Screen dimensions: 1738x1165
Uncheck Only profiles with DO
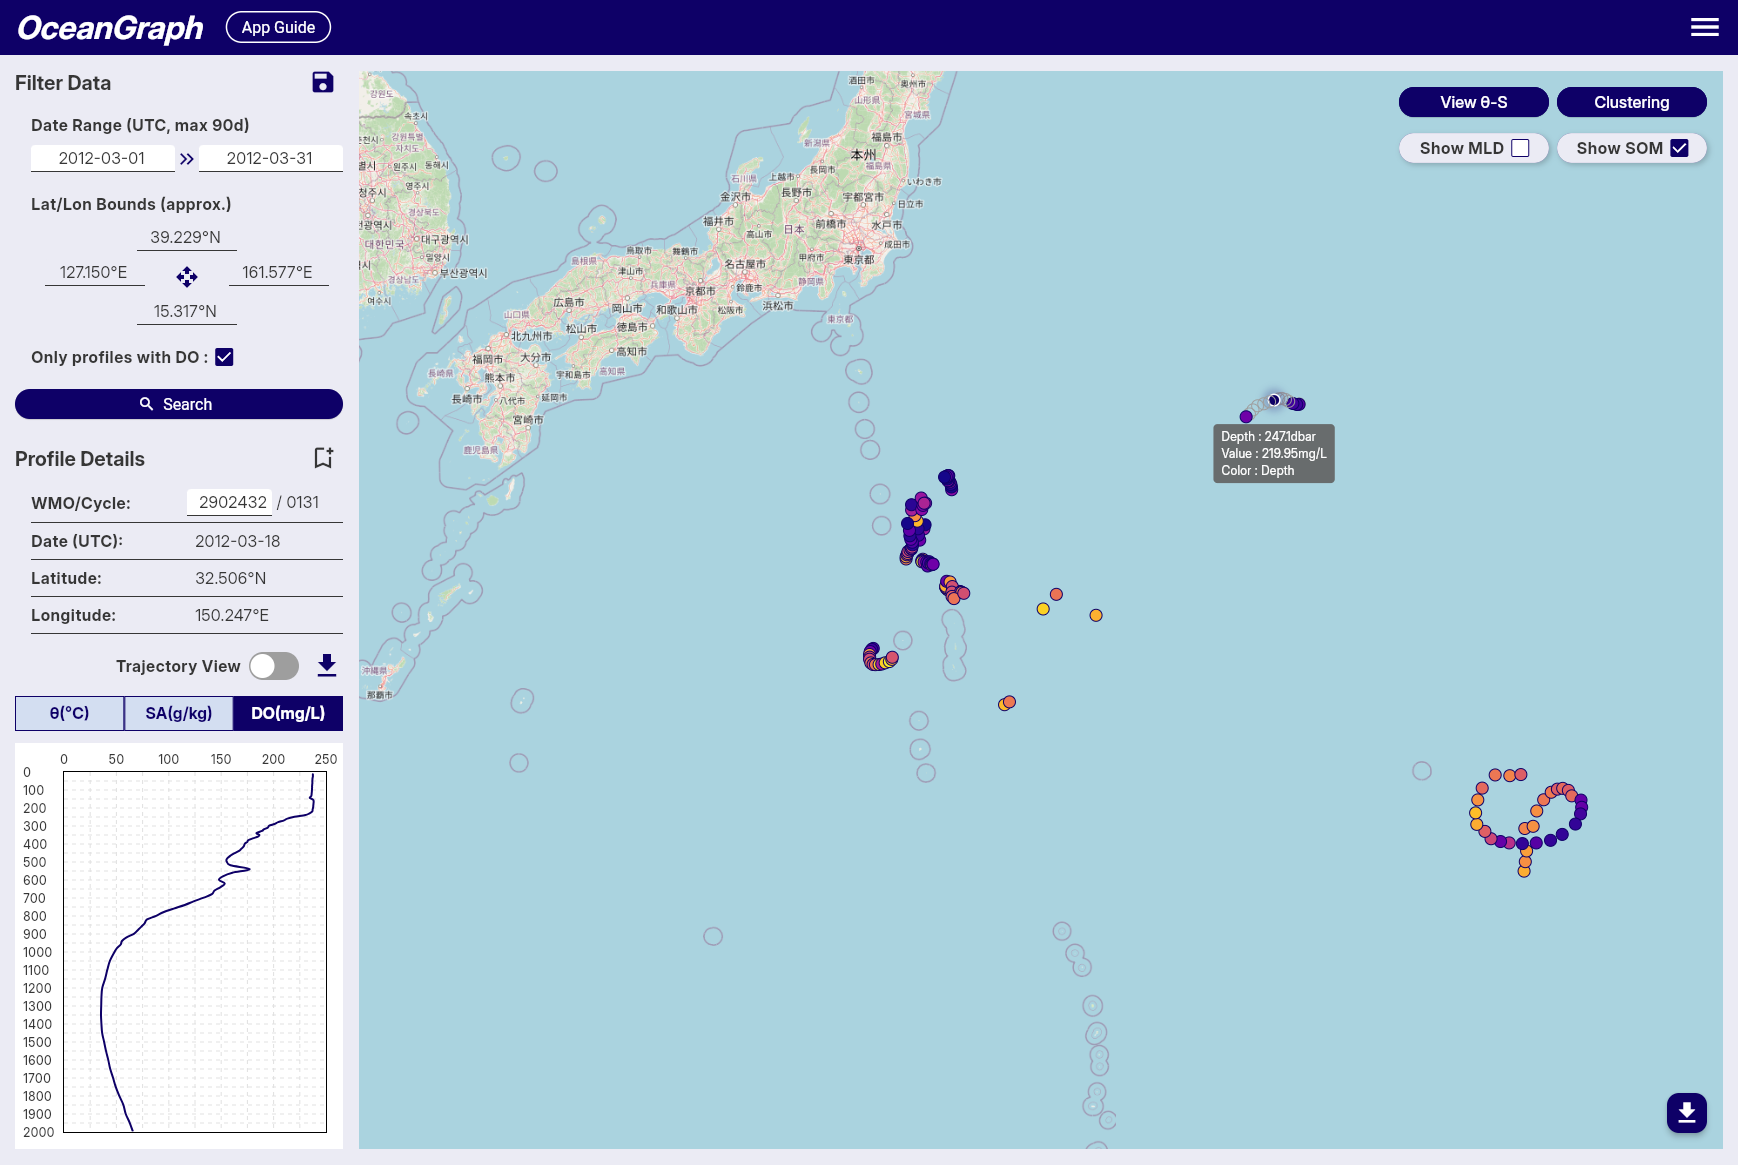225,357
